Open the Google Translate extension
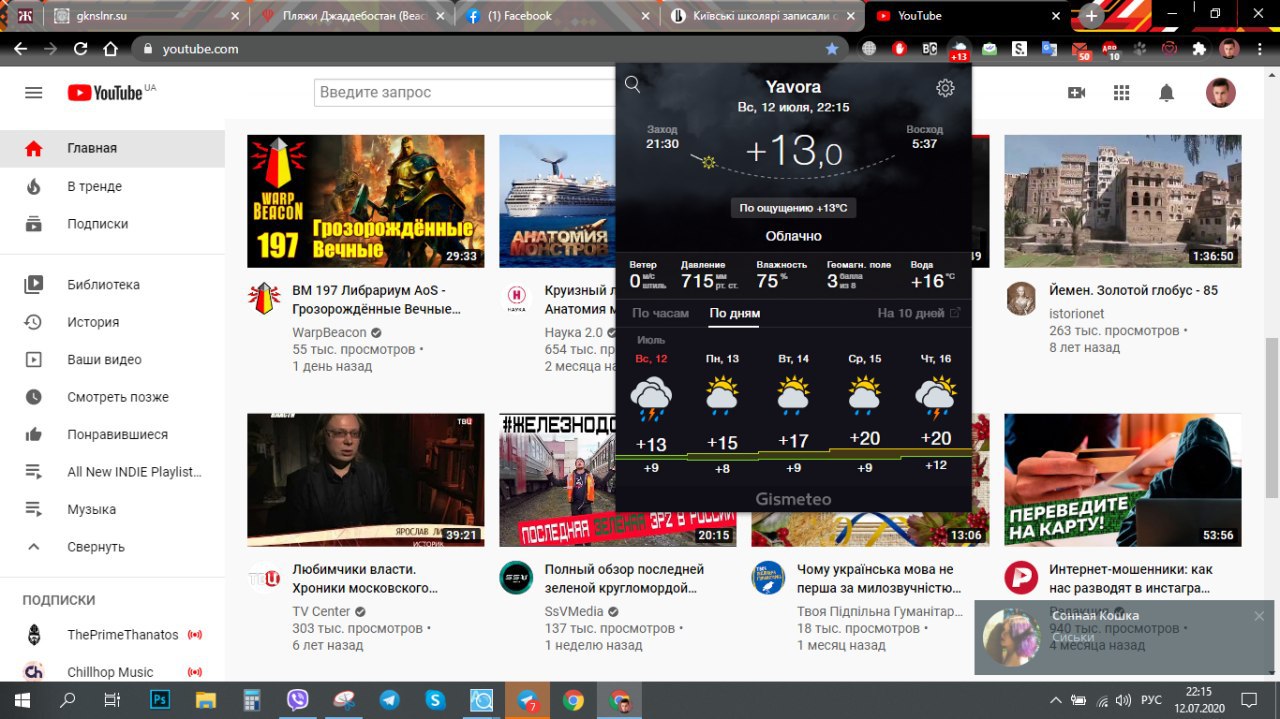This screenshot has height=719, width=1280. pyautogui.click(x=1049, y=48)
